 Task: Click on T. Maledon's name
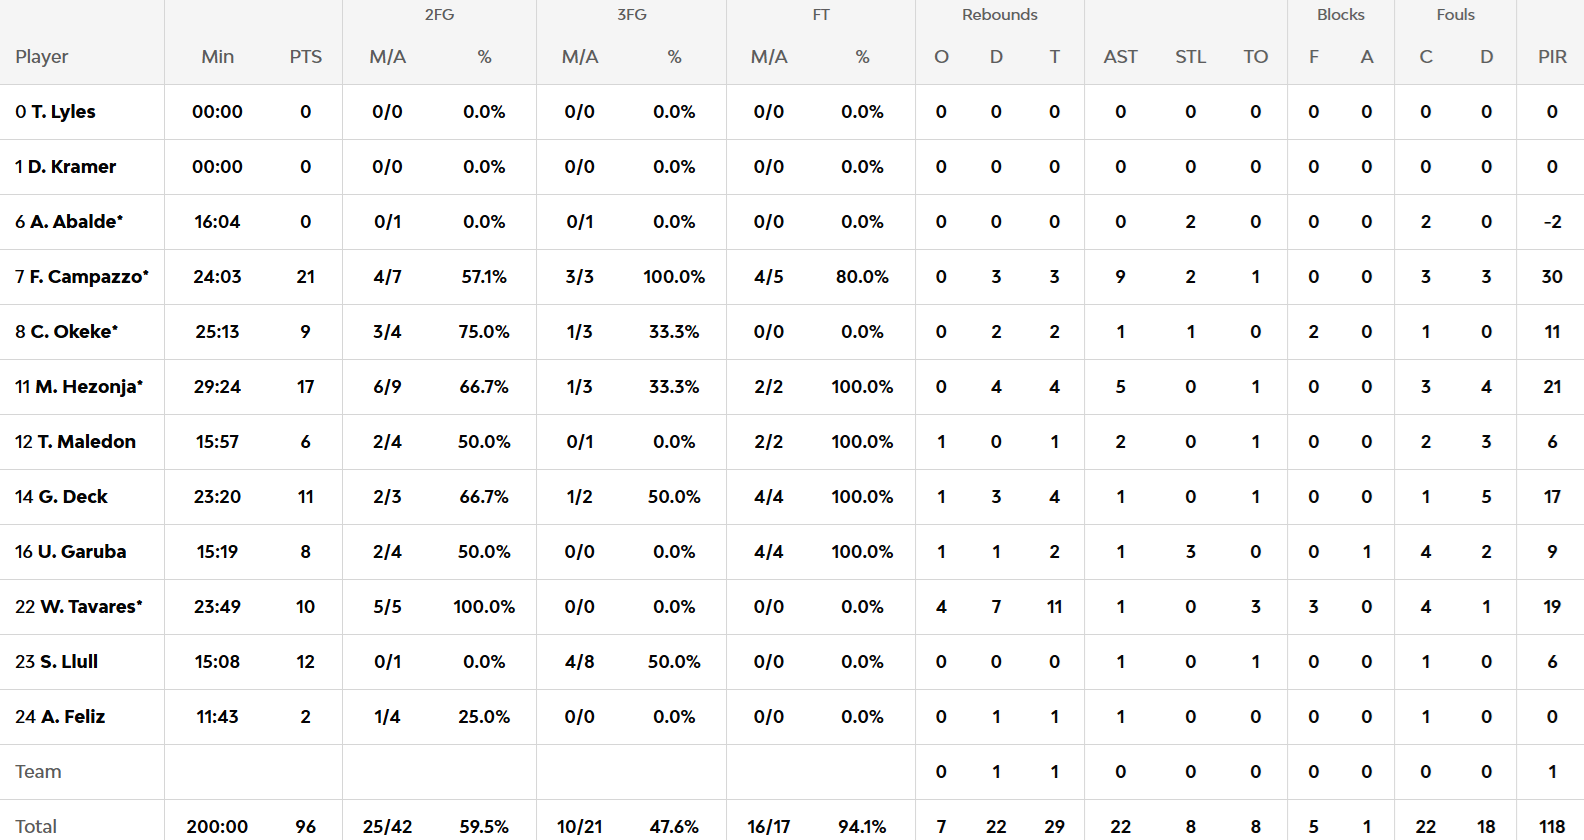click(x=86, y=442)
